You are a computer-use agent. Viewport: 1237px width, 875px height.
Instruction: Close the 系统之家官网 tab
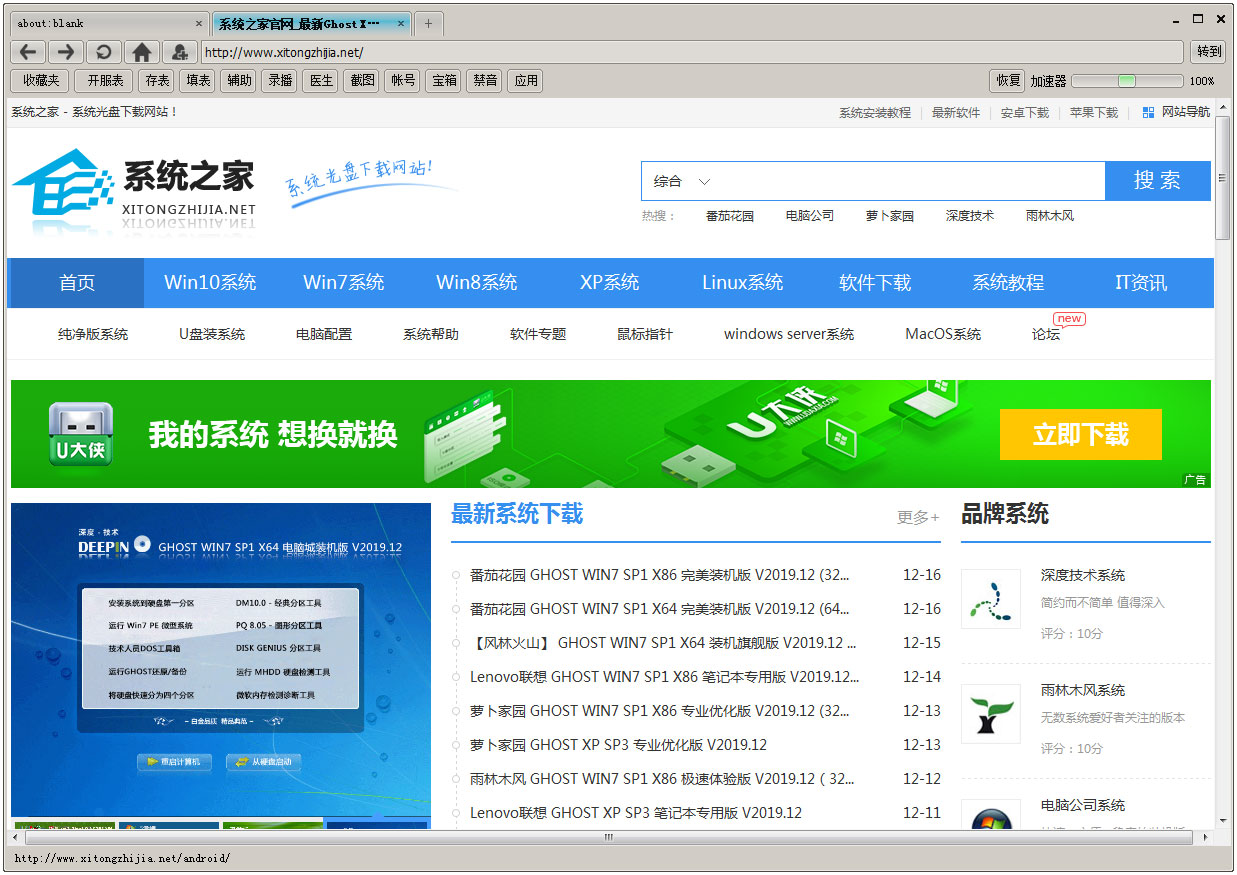(401, 23)
